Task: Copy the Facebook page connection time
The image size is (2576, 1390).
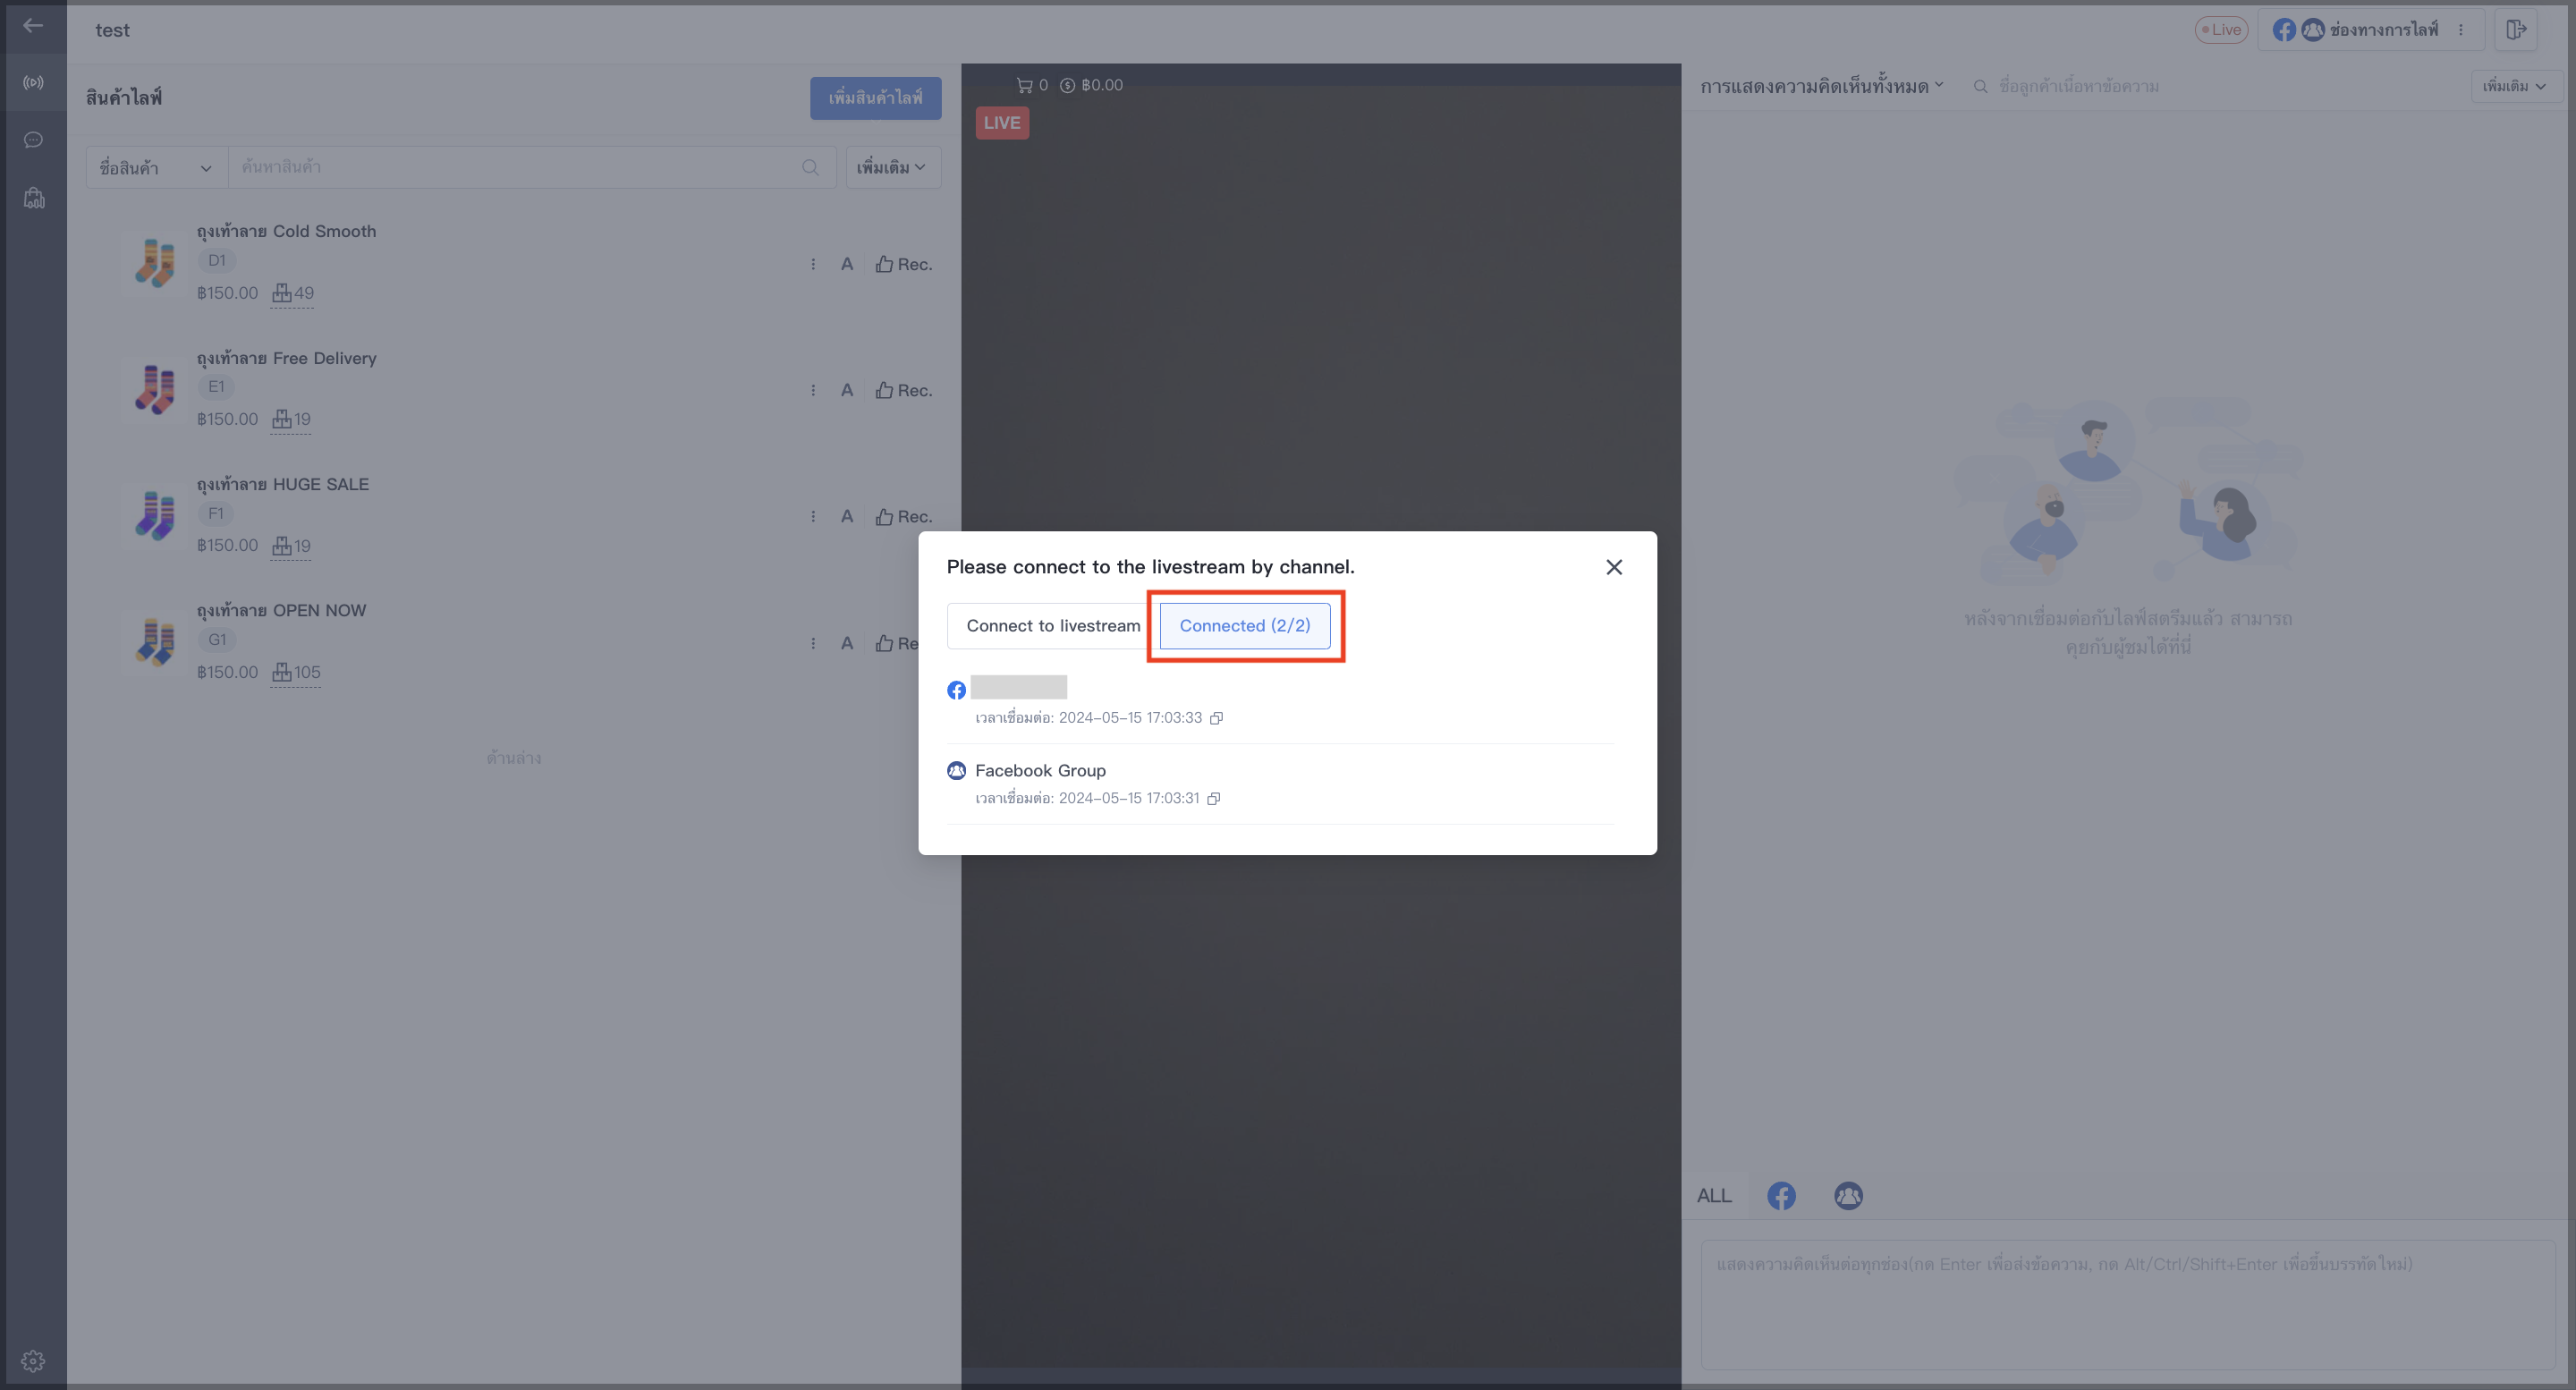Action: pyautogui.click(x=1216, y=718)
